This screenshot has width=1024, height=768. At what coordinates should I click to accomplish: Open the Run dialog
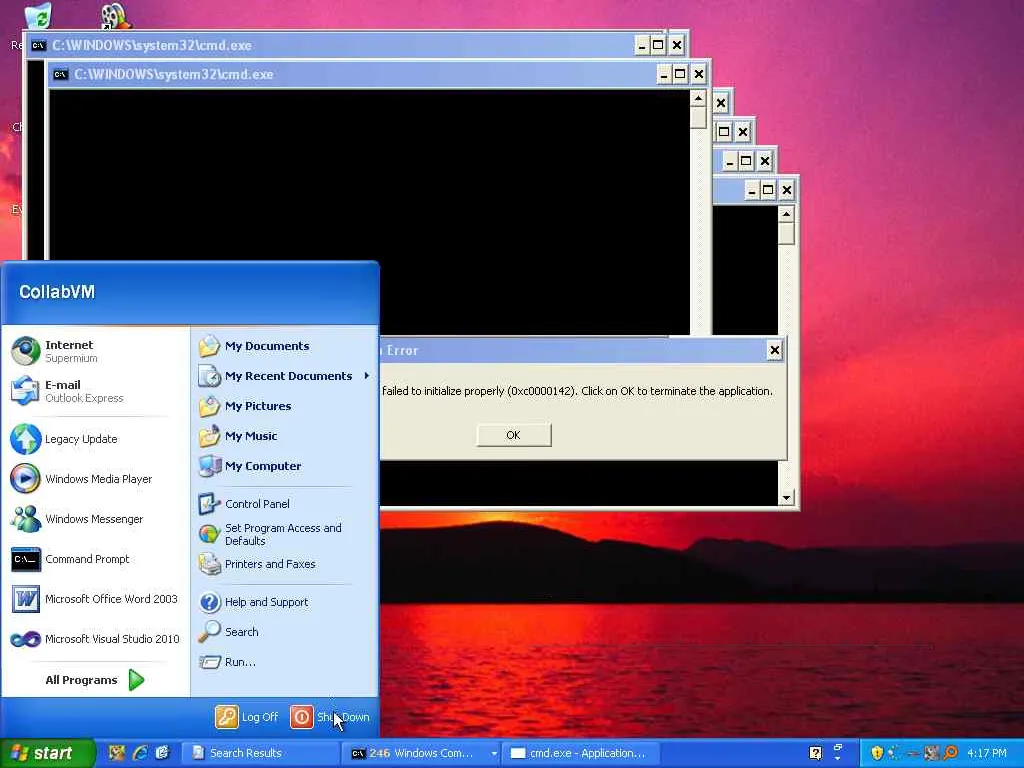coord(240,662)
